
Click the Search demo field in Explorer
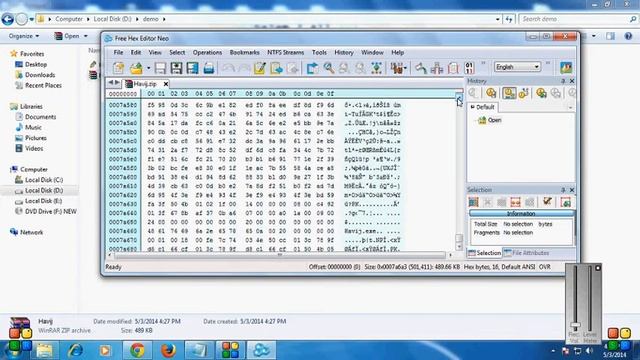[x=578, y=19]
